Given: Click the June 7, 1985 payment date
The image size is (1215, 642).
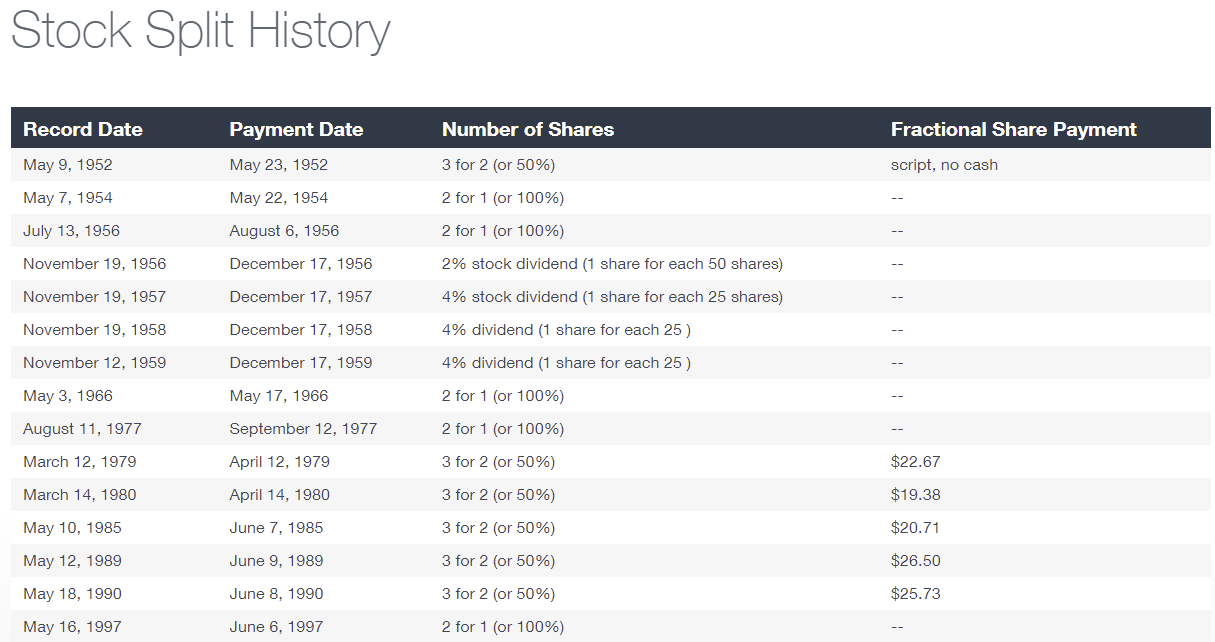Looking at the screenshot, I should tap(276, 528).
